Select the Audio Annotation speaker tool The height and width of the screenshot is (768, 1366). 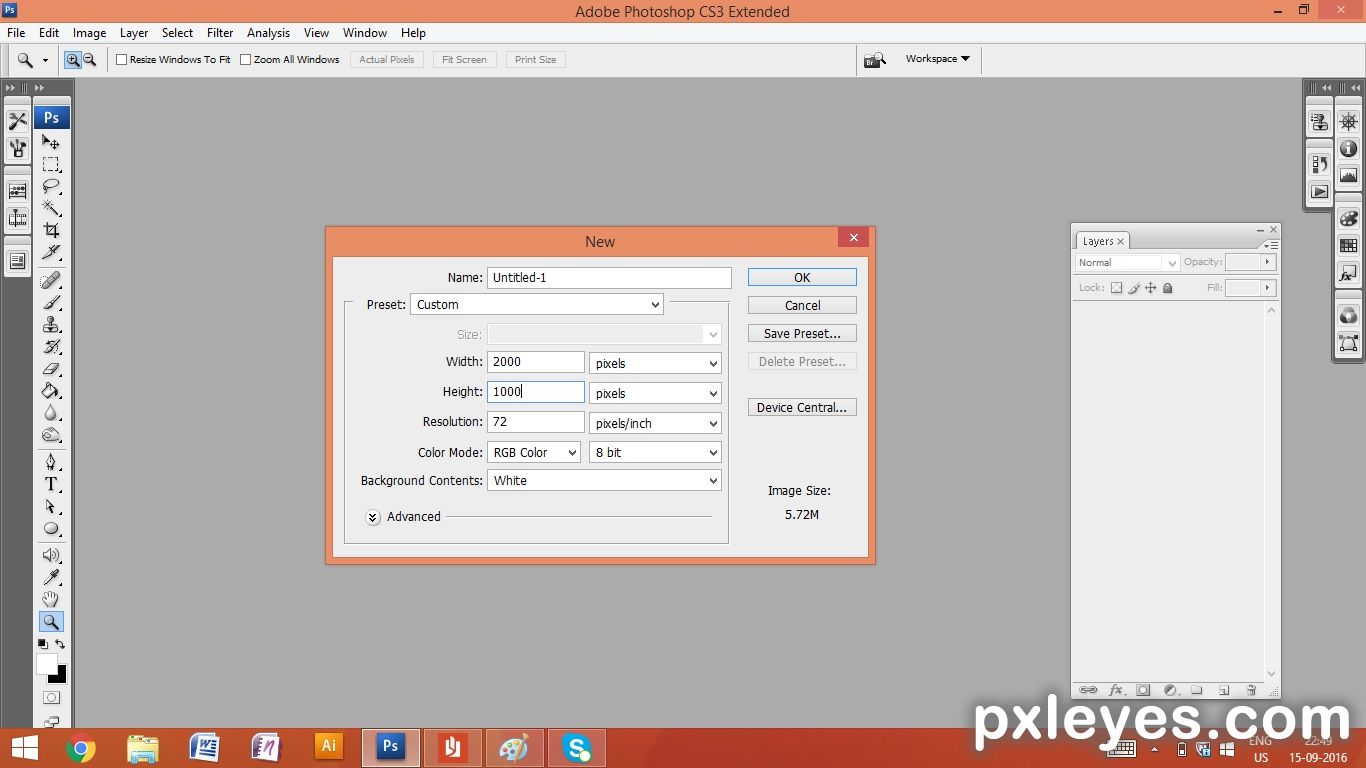[51, 555]
